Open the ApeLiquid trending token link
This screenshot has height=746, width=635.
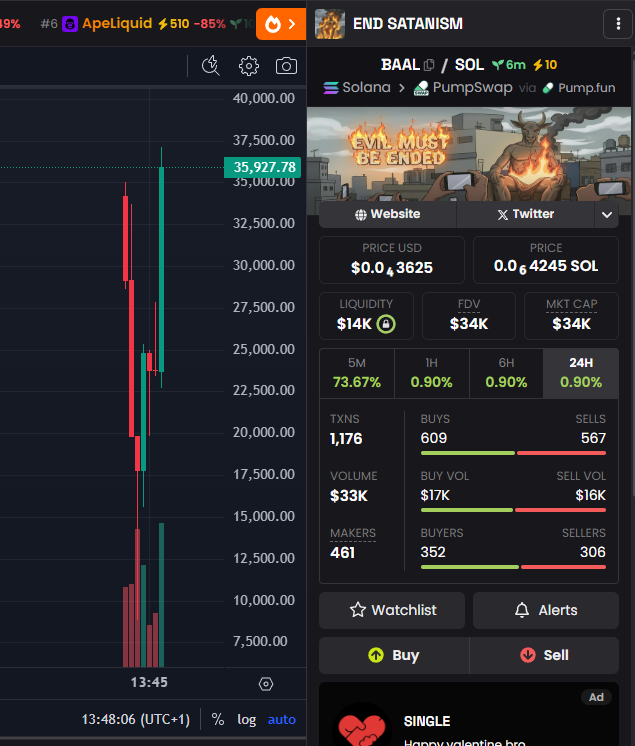117,23
